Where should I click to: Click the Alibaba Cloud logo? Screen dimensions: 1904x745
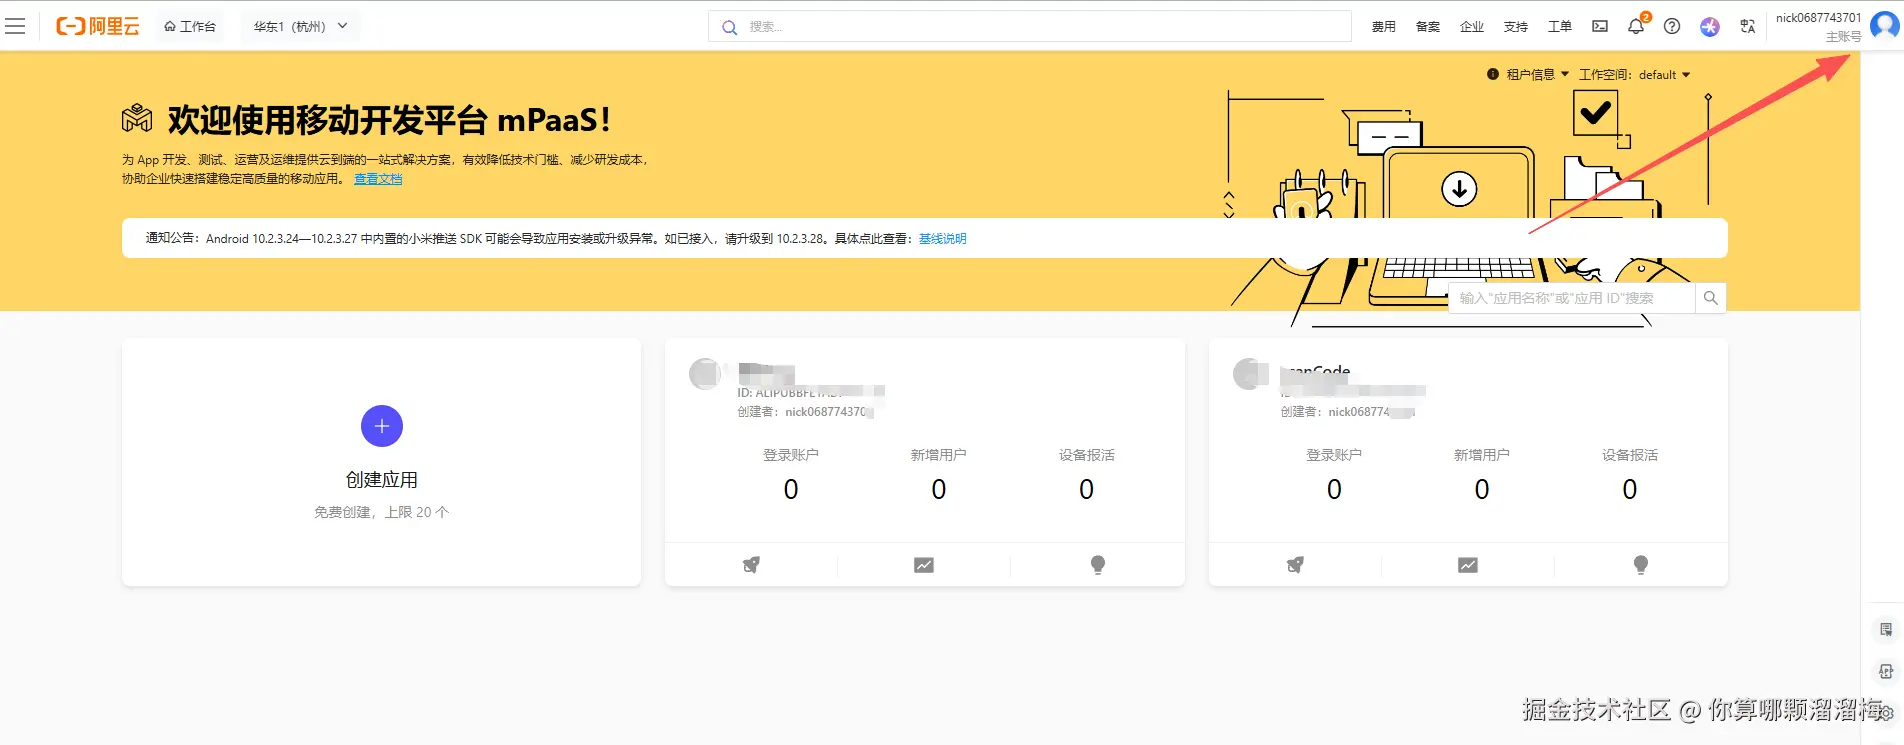tap(97, 26)
